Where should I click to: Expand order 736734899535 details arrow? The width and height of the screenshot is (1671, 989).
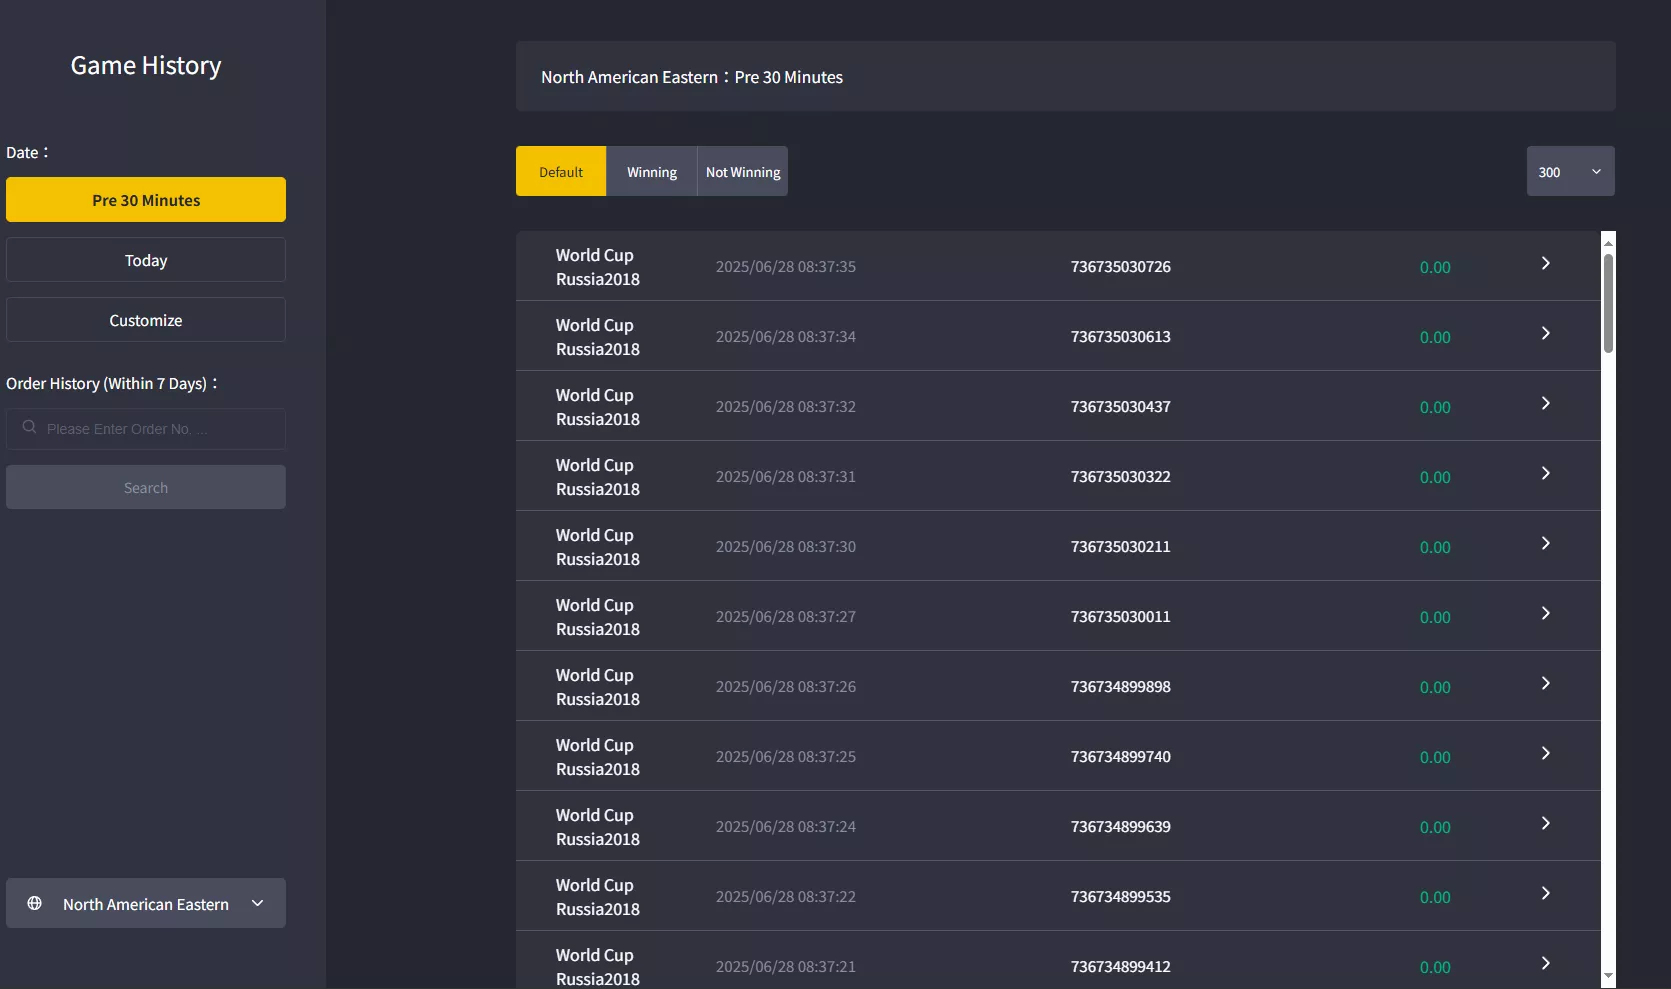(1545, 893)
